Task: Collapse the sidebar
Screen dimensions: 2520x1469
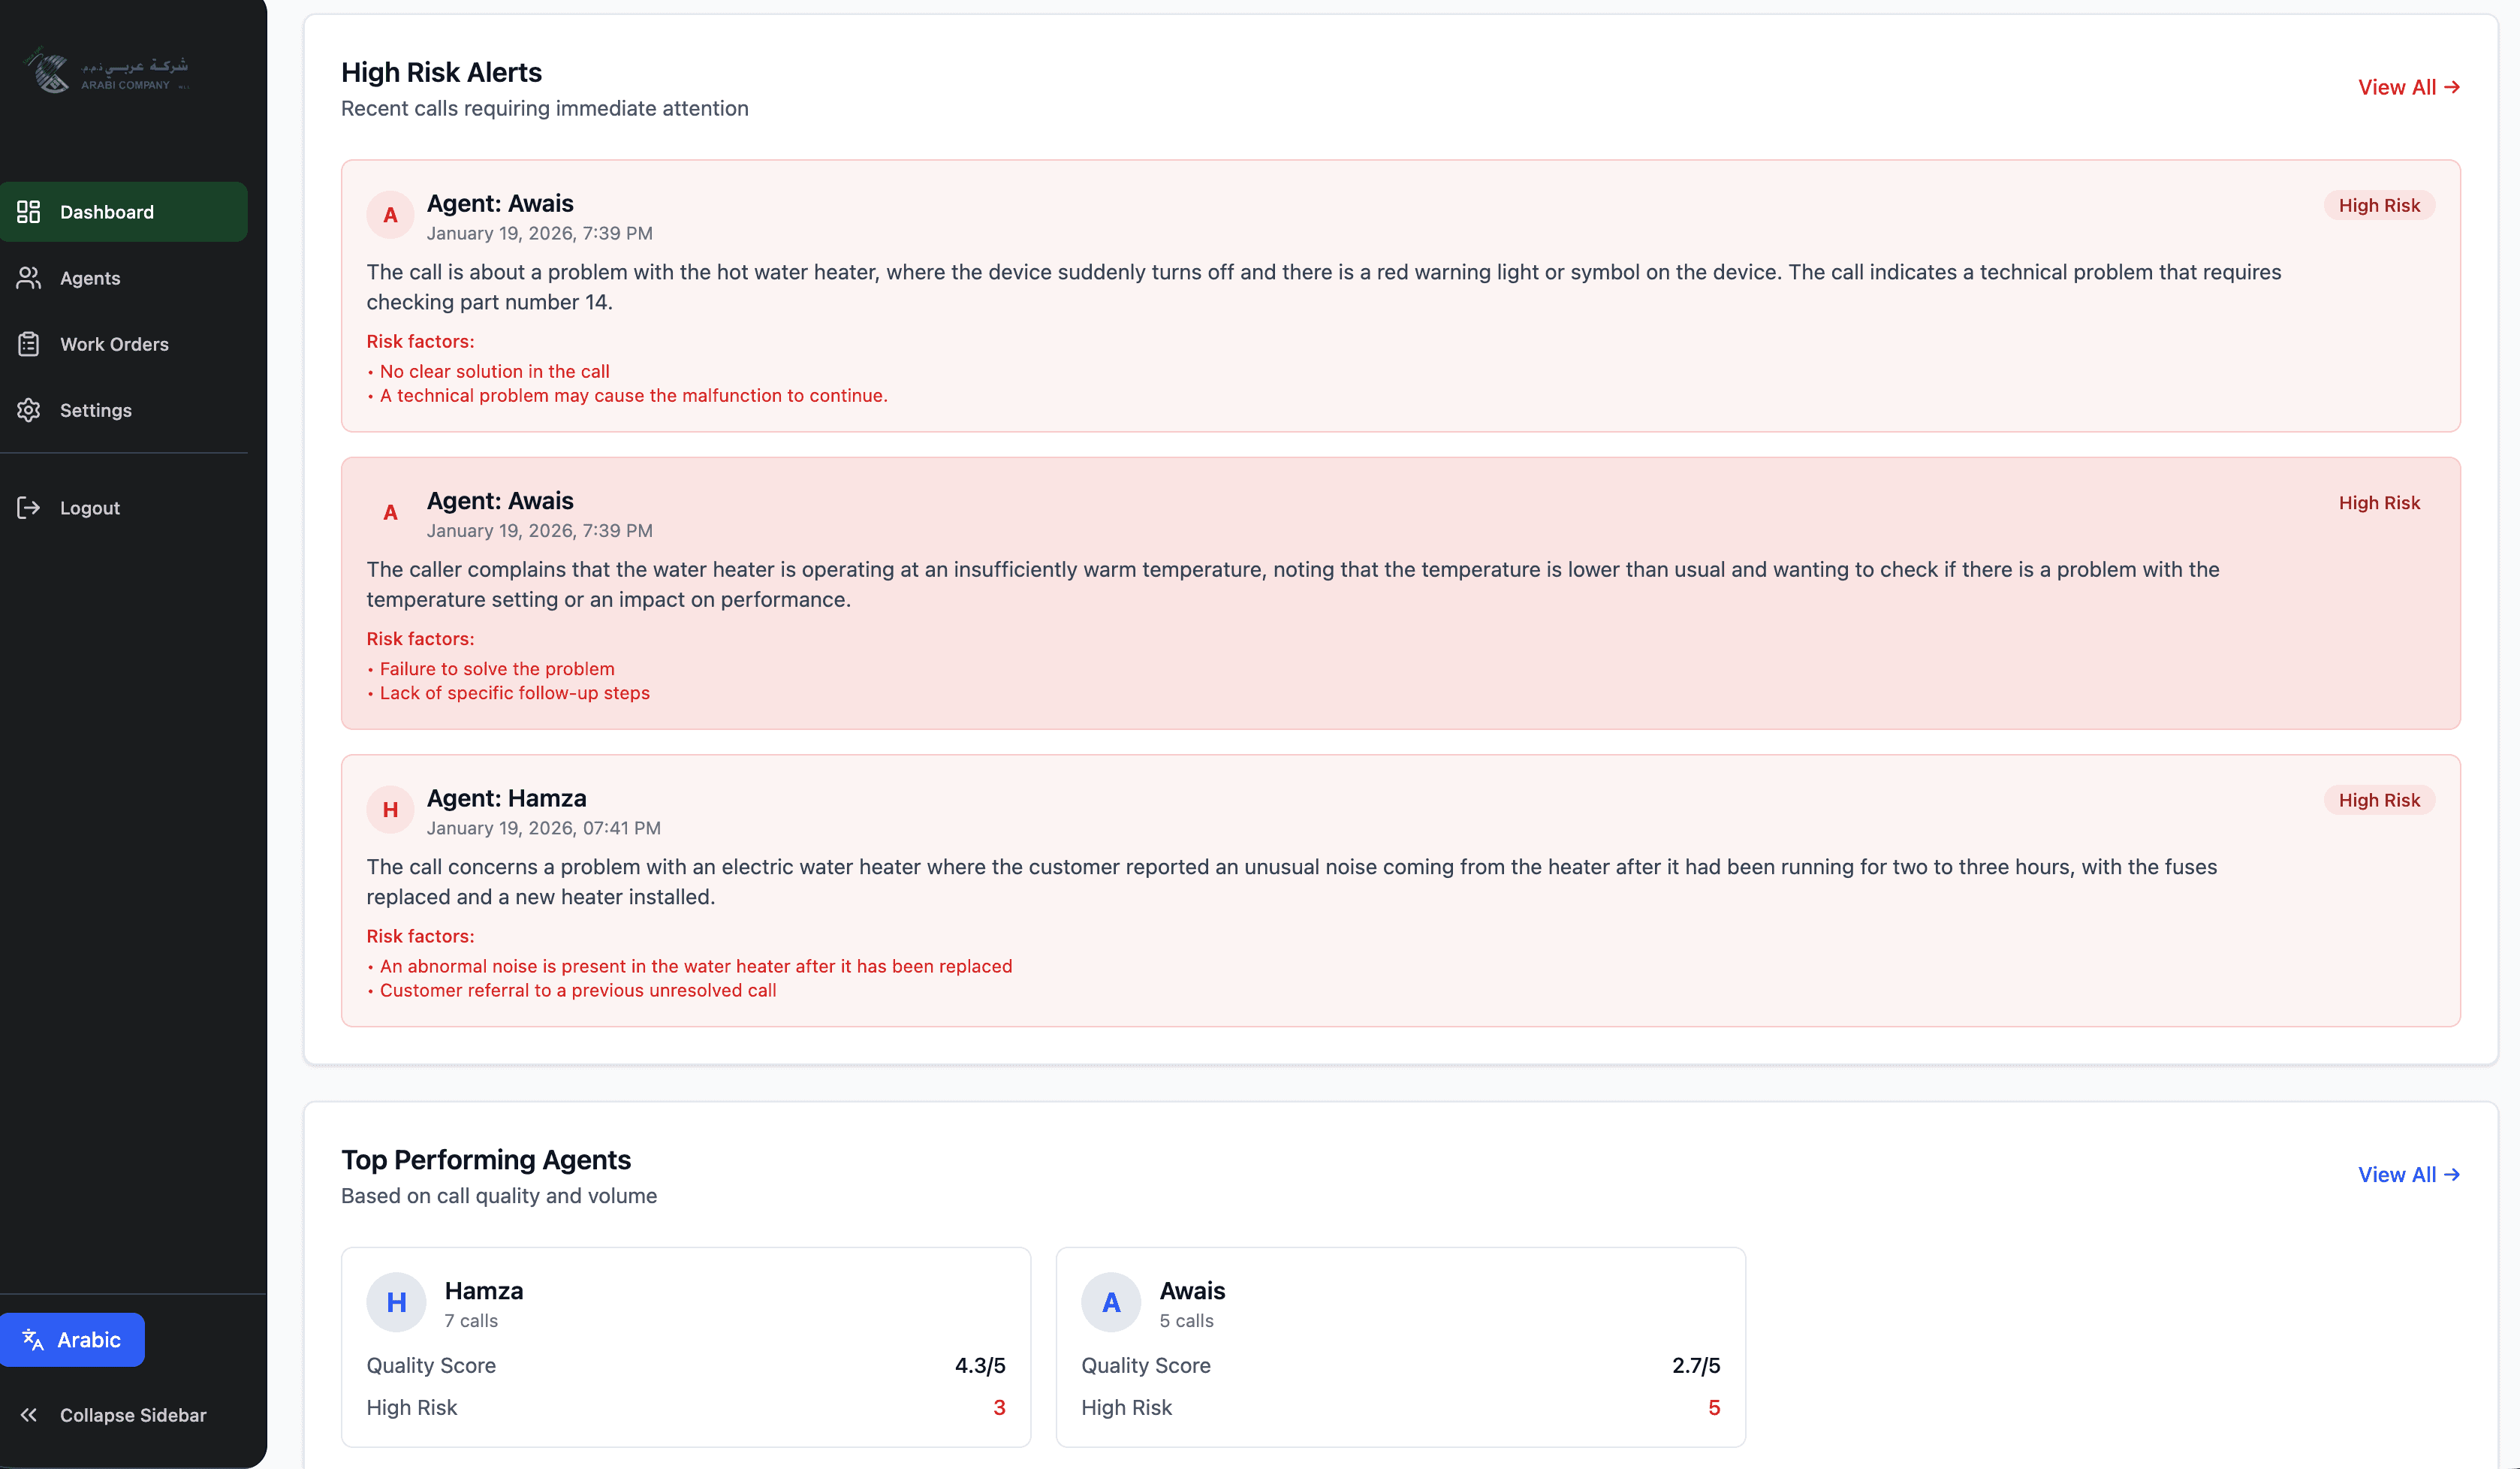Action: (x=132, y=1415)
